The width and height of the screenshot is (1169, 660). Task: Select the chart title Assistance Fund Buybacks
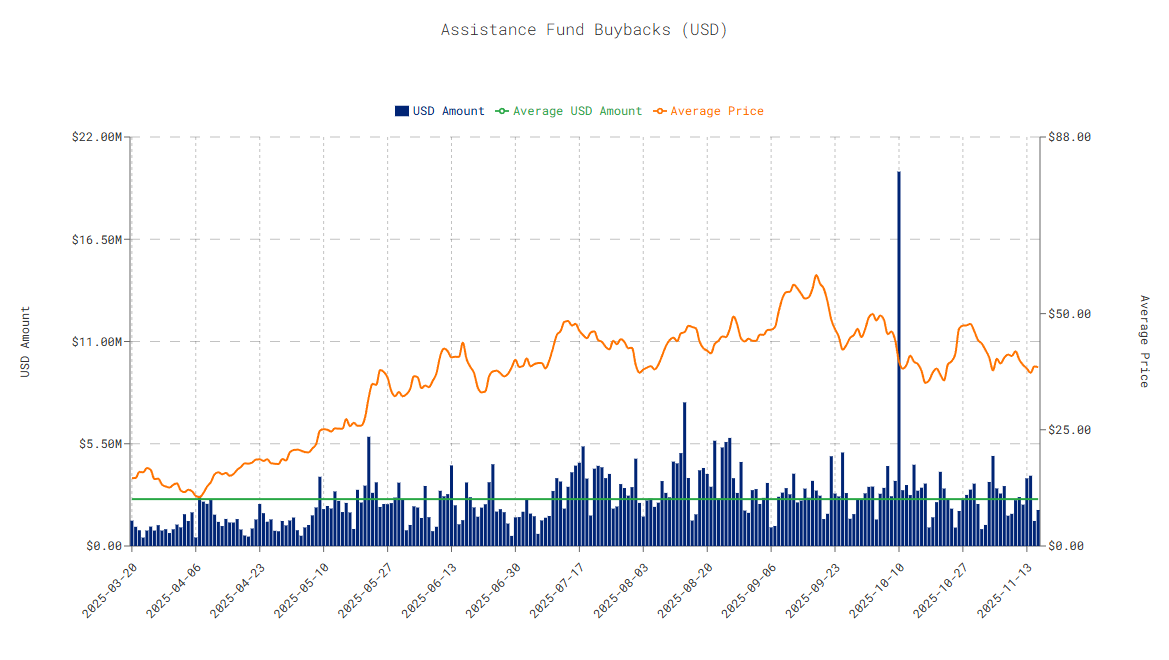pos(584,30)
